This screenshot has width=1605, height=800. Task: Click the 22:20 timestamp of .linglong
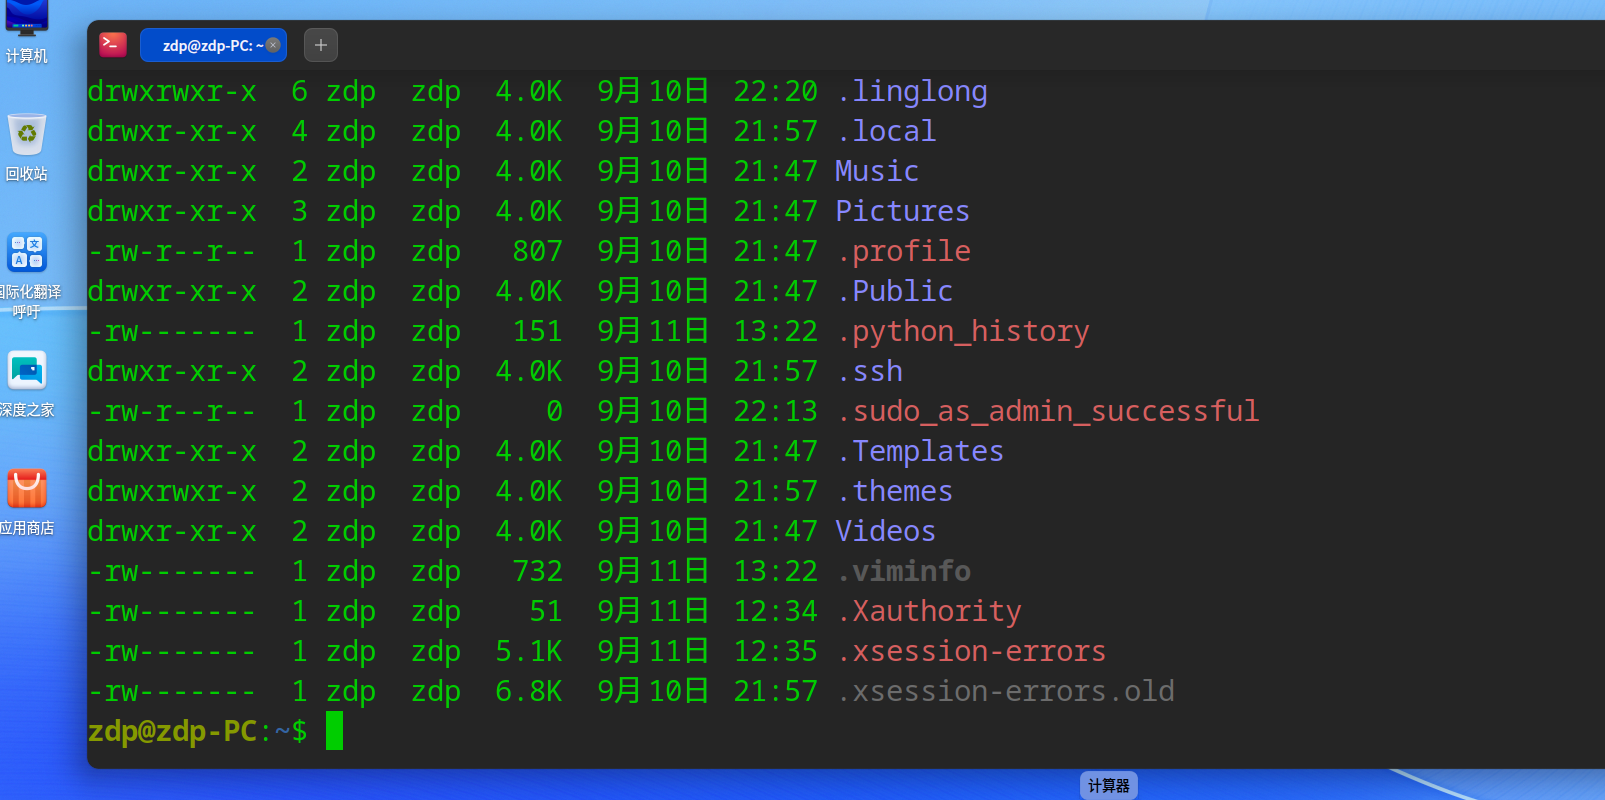click(x=776, y=92)
